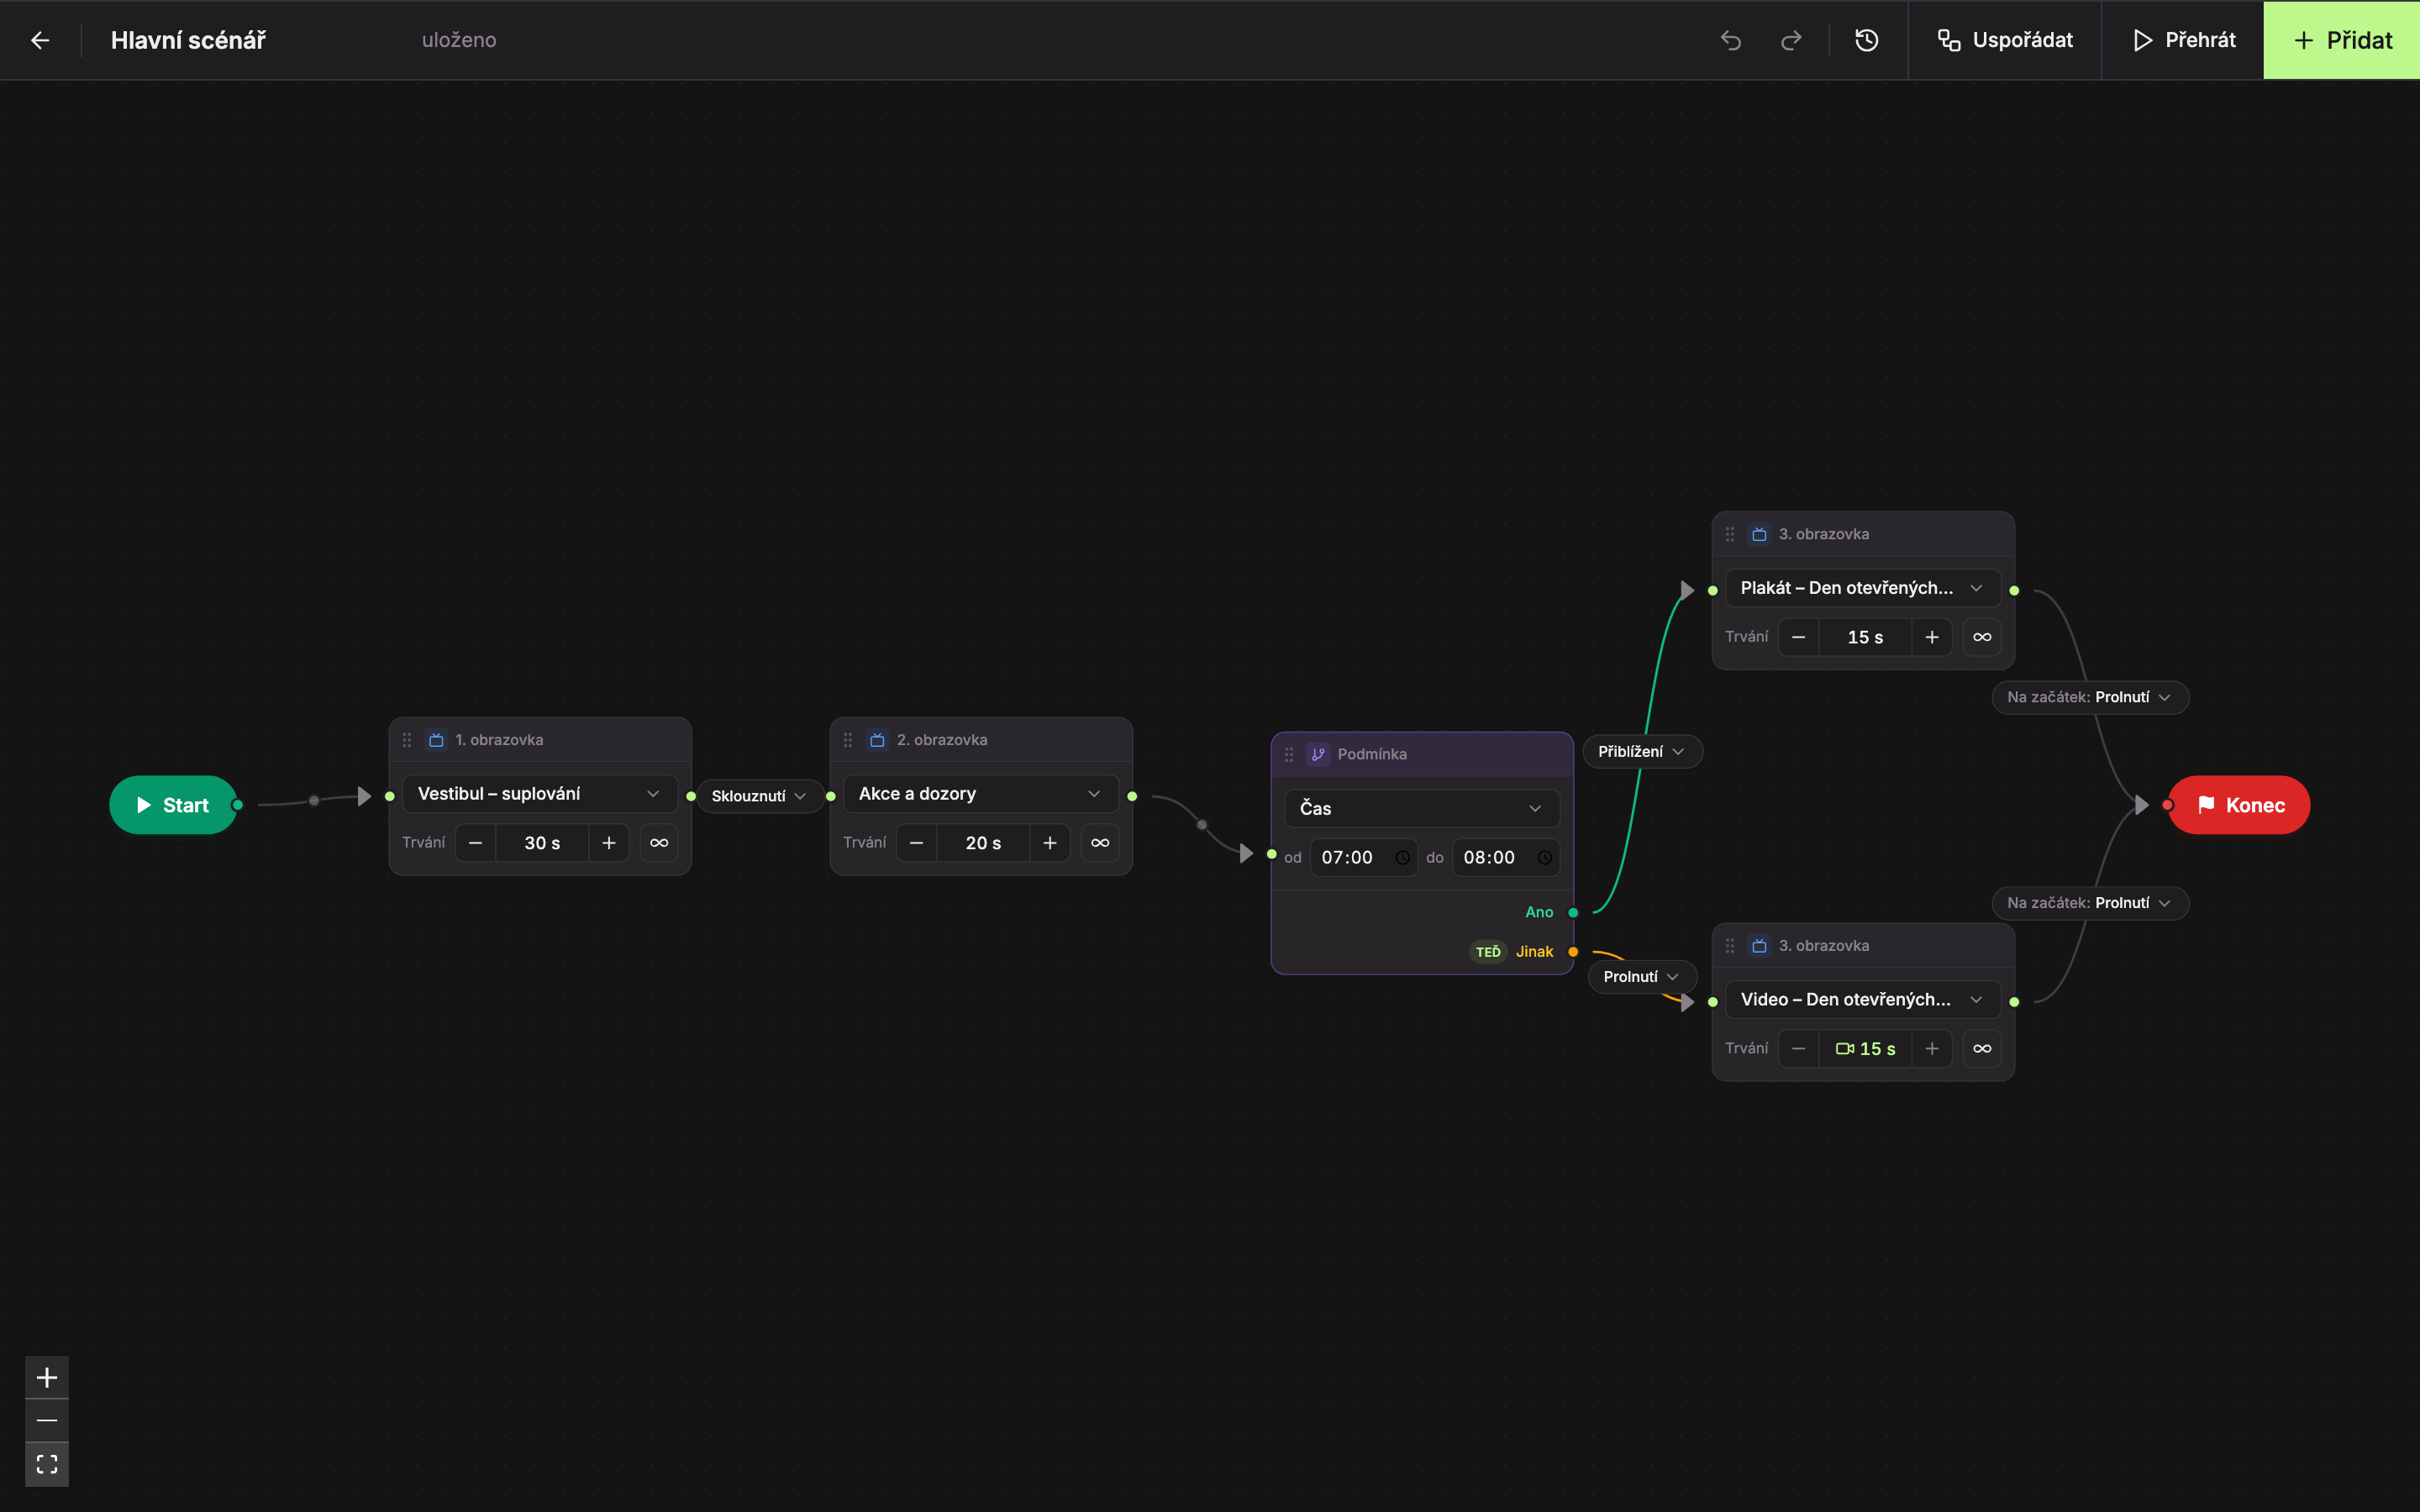Viewport: 2420px width, 1512px height.
Task: Fit the scenario to screen
Action: (47, 1464)
